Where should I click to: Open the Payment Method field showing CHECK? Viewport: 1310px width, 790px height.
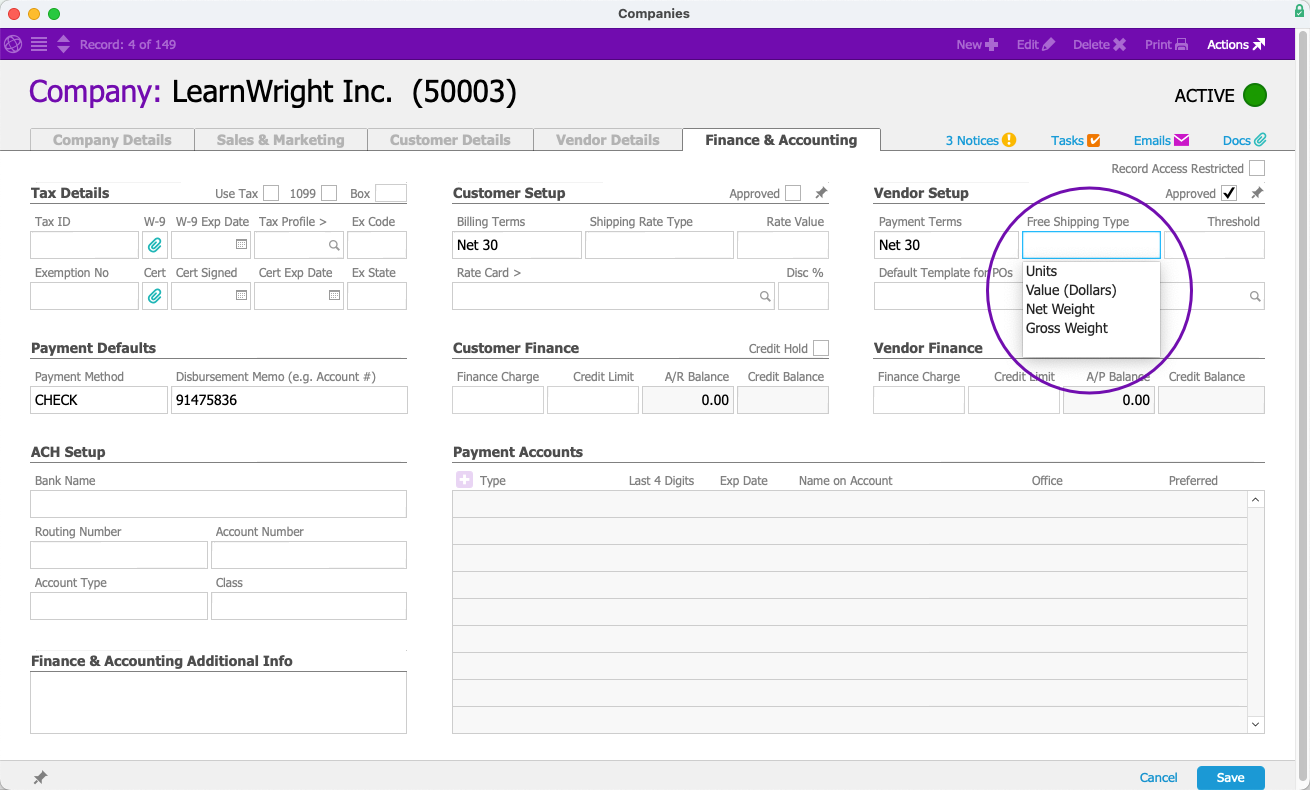pyautogui.click(x=99, y=400)
